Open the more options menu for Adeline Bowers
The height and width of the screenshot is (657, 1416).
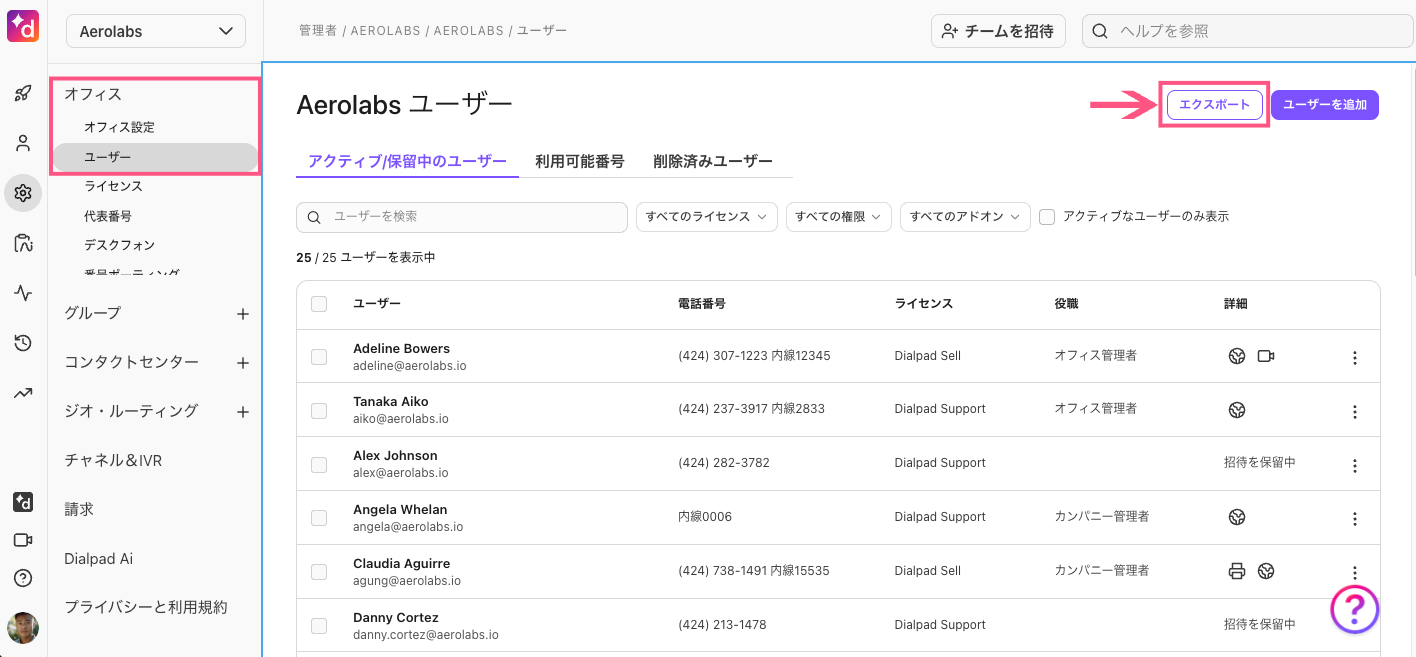point(1355,358)
